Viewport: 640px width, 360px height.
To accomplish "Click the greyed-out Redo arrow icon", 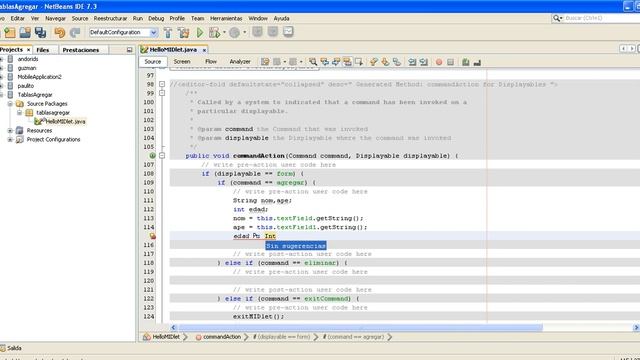I will coord(75,32).
